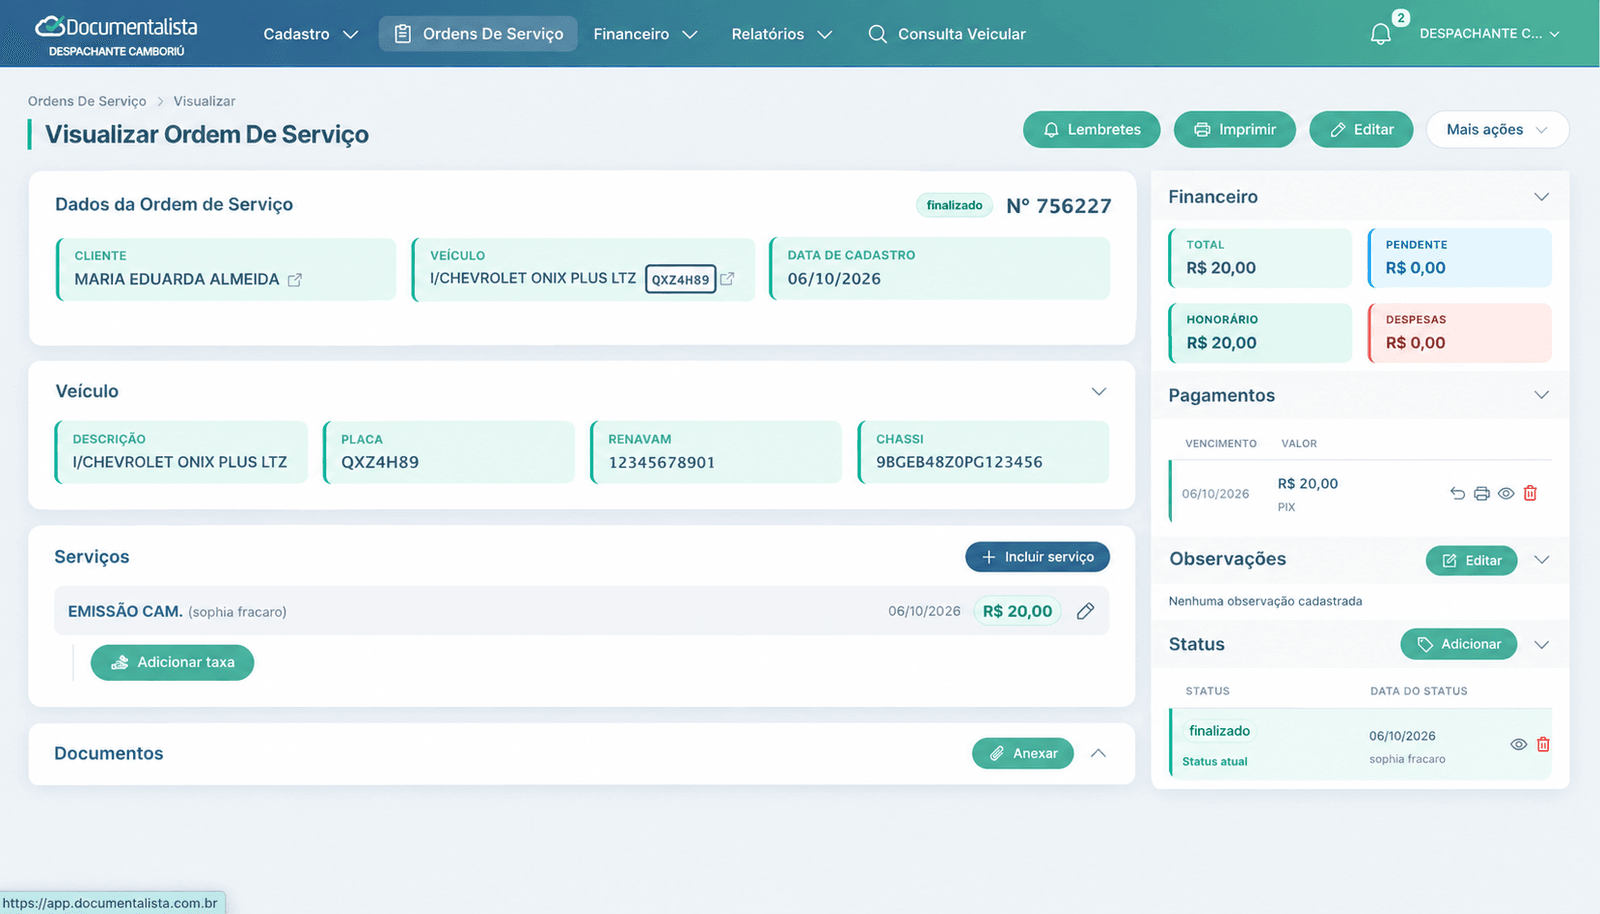Image resolution: width=1600 pixels, height=914 pixels.
Task: Print the R$ 20,00 payment receipt
Action: [x=1482, y=493]
